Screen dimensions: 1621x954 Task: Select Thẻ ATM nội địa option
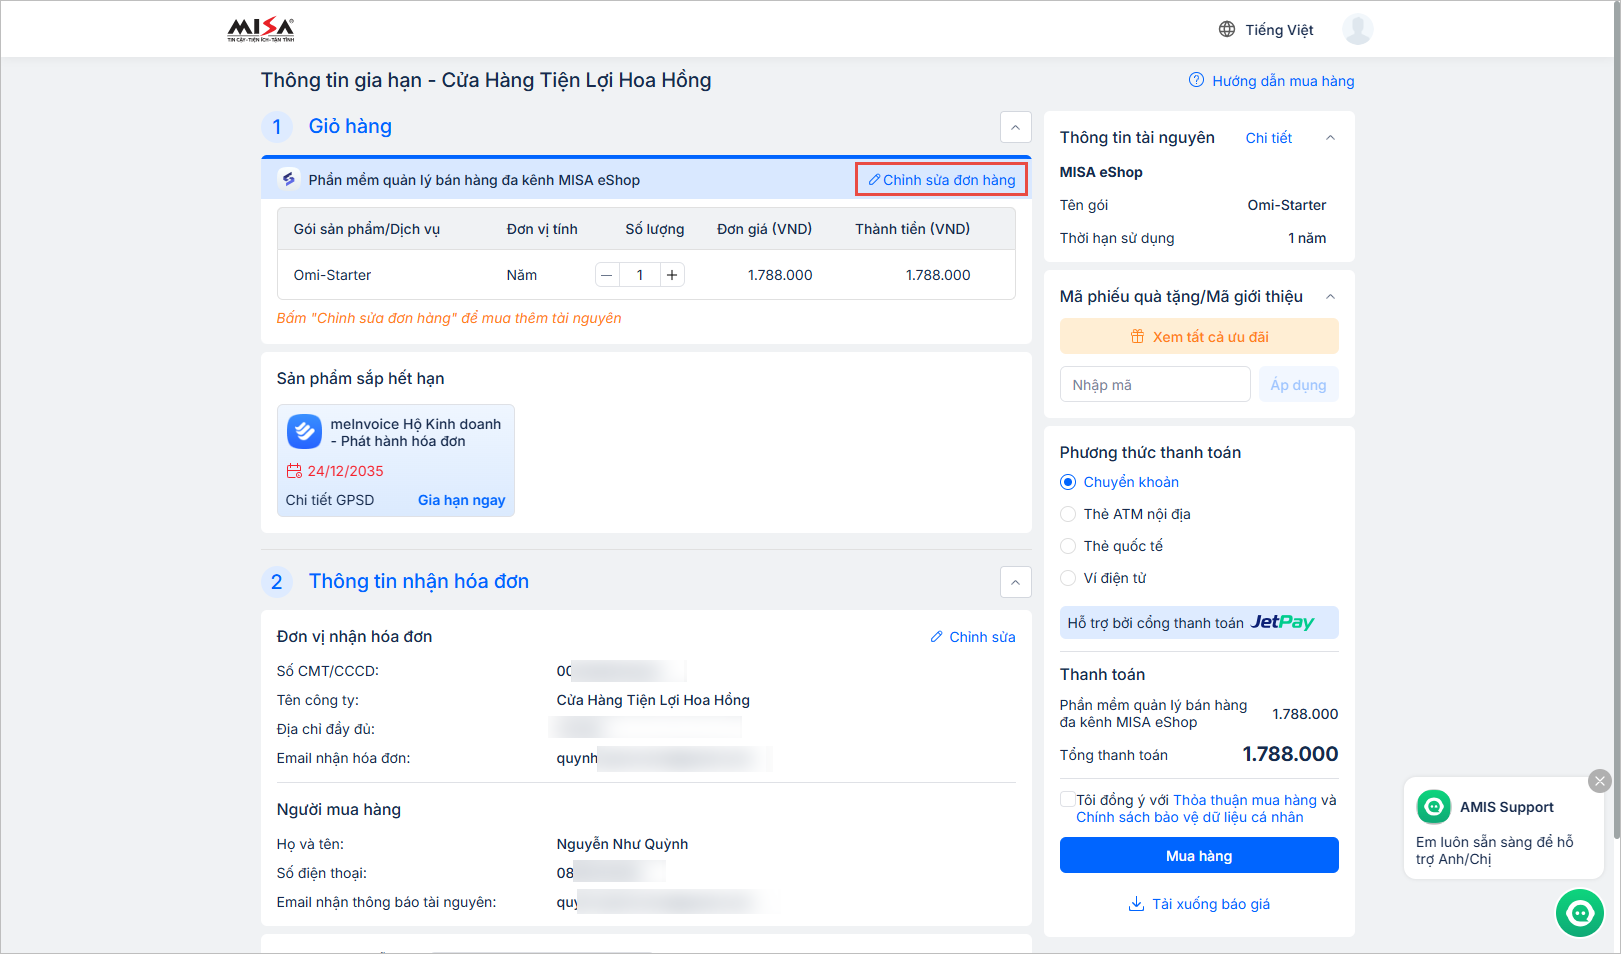[1068, 514]
